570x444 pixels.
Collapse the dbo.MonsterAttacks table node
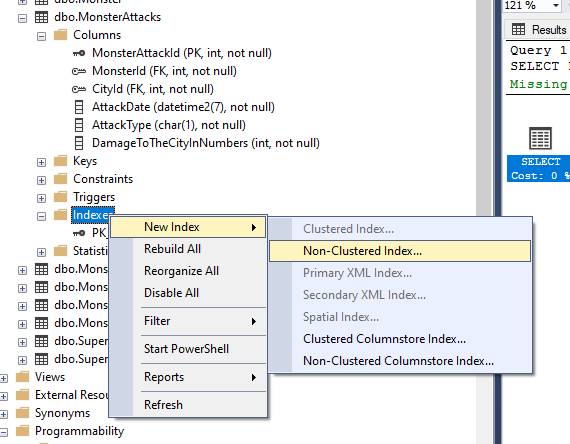pos(23,18)
